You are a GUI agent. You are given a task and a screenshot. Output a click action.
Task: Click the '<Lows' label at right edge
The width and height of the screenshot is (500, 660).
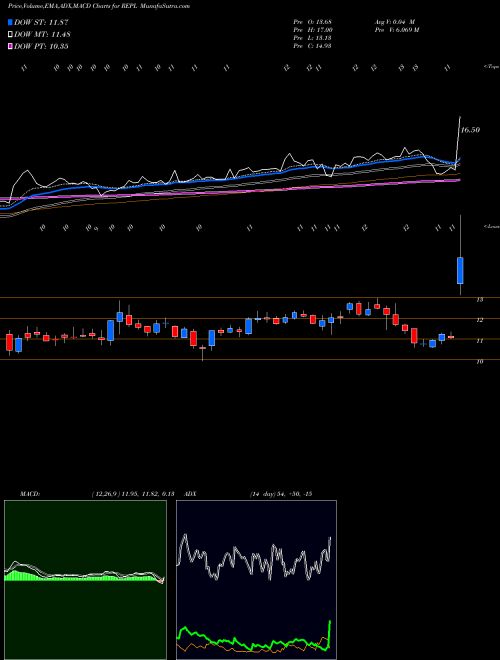click(x=491, y=226)
